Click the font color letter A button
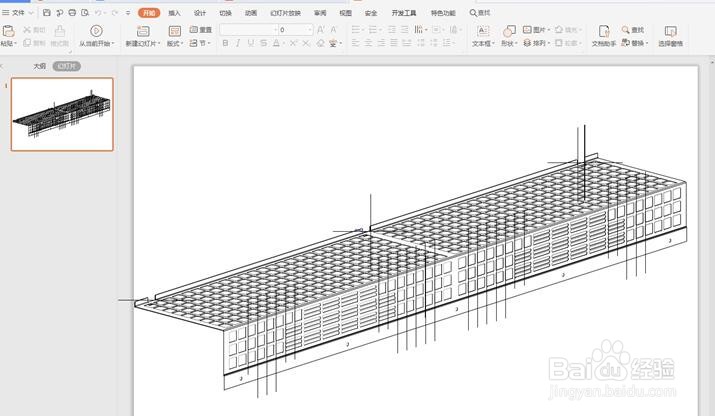The width and height of the screenshot is (715, 416). tap(276, 43)
